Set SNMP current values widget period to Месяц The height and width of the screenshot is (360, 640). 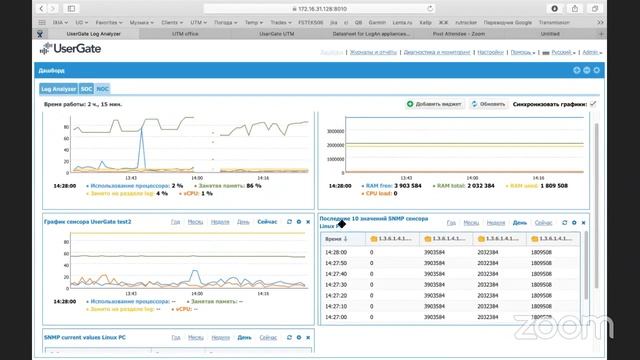pos(196,338)
